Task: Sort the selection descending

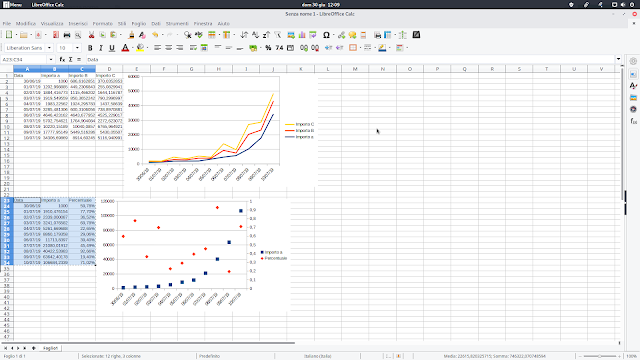Action: pyautogui.click(x=267, y=35)
